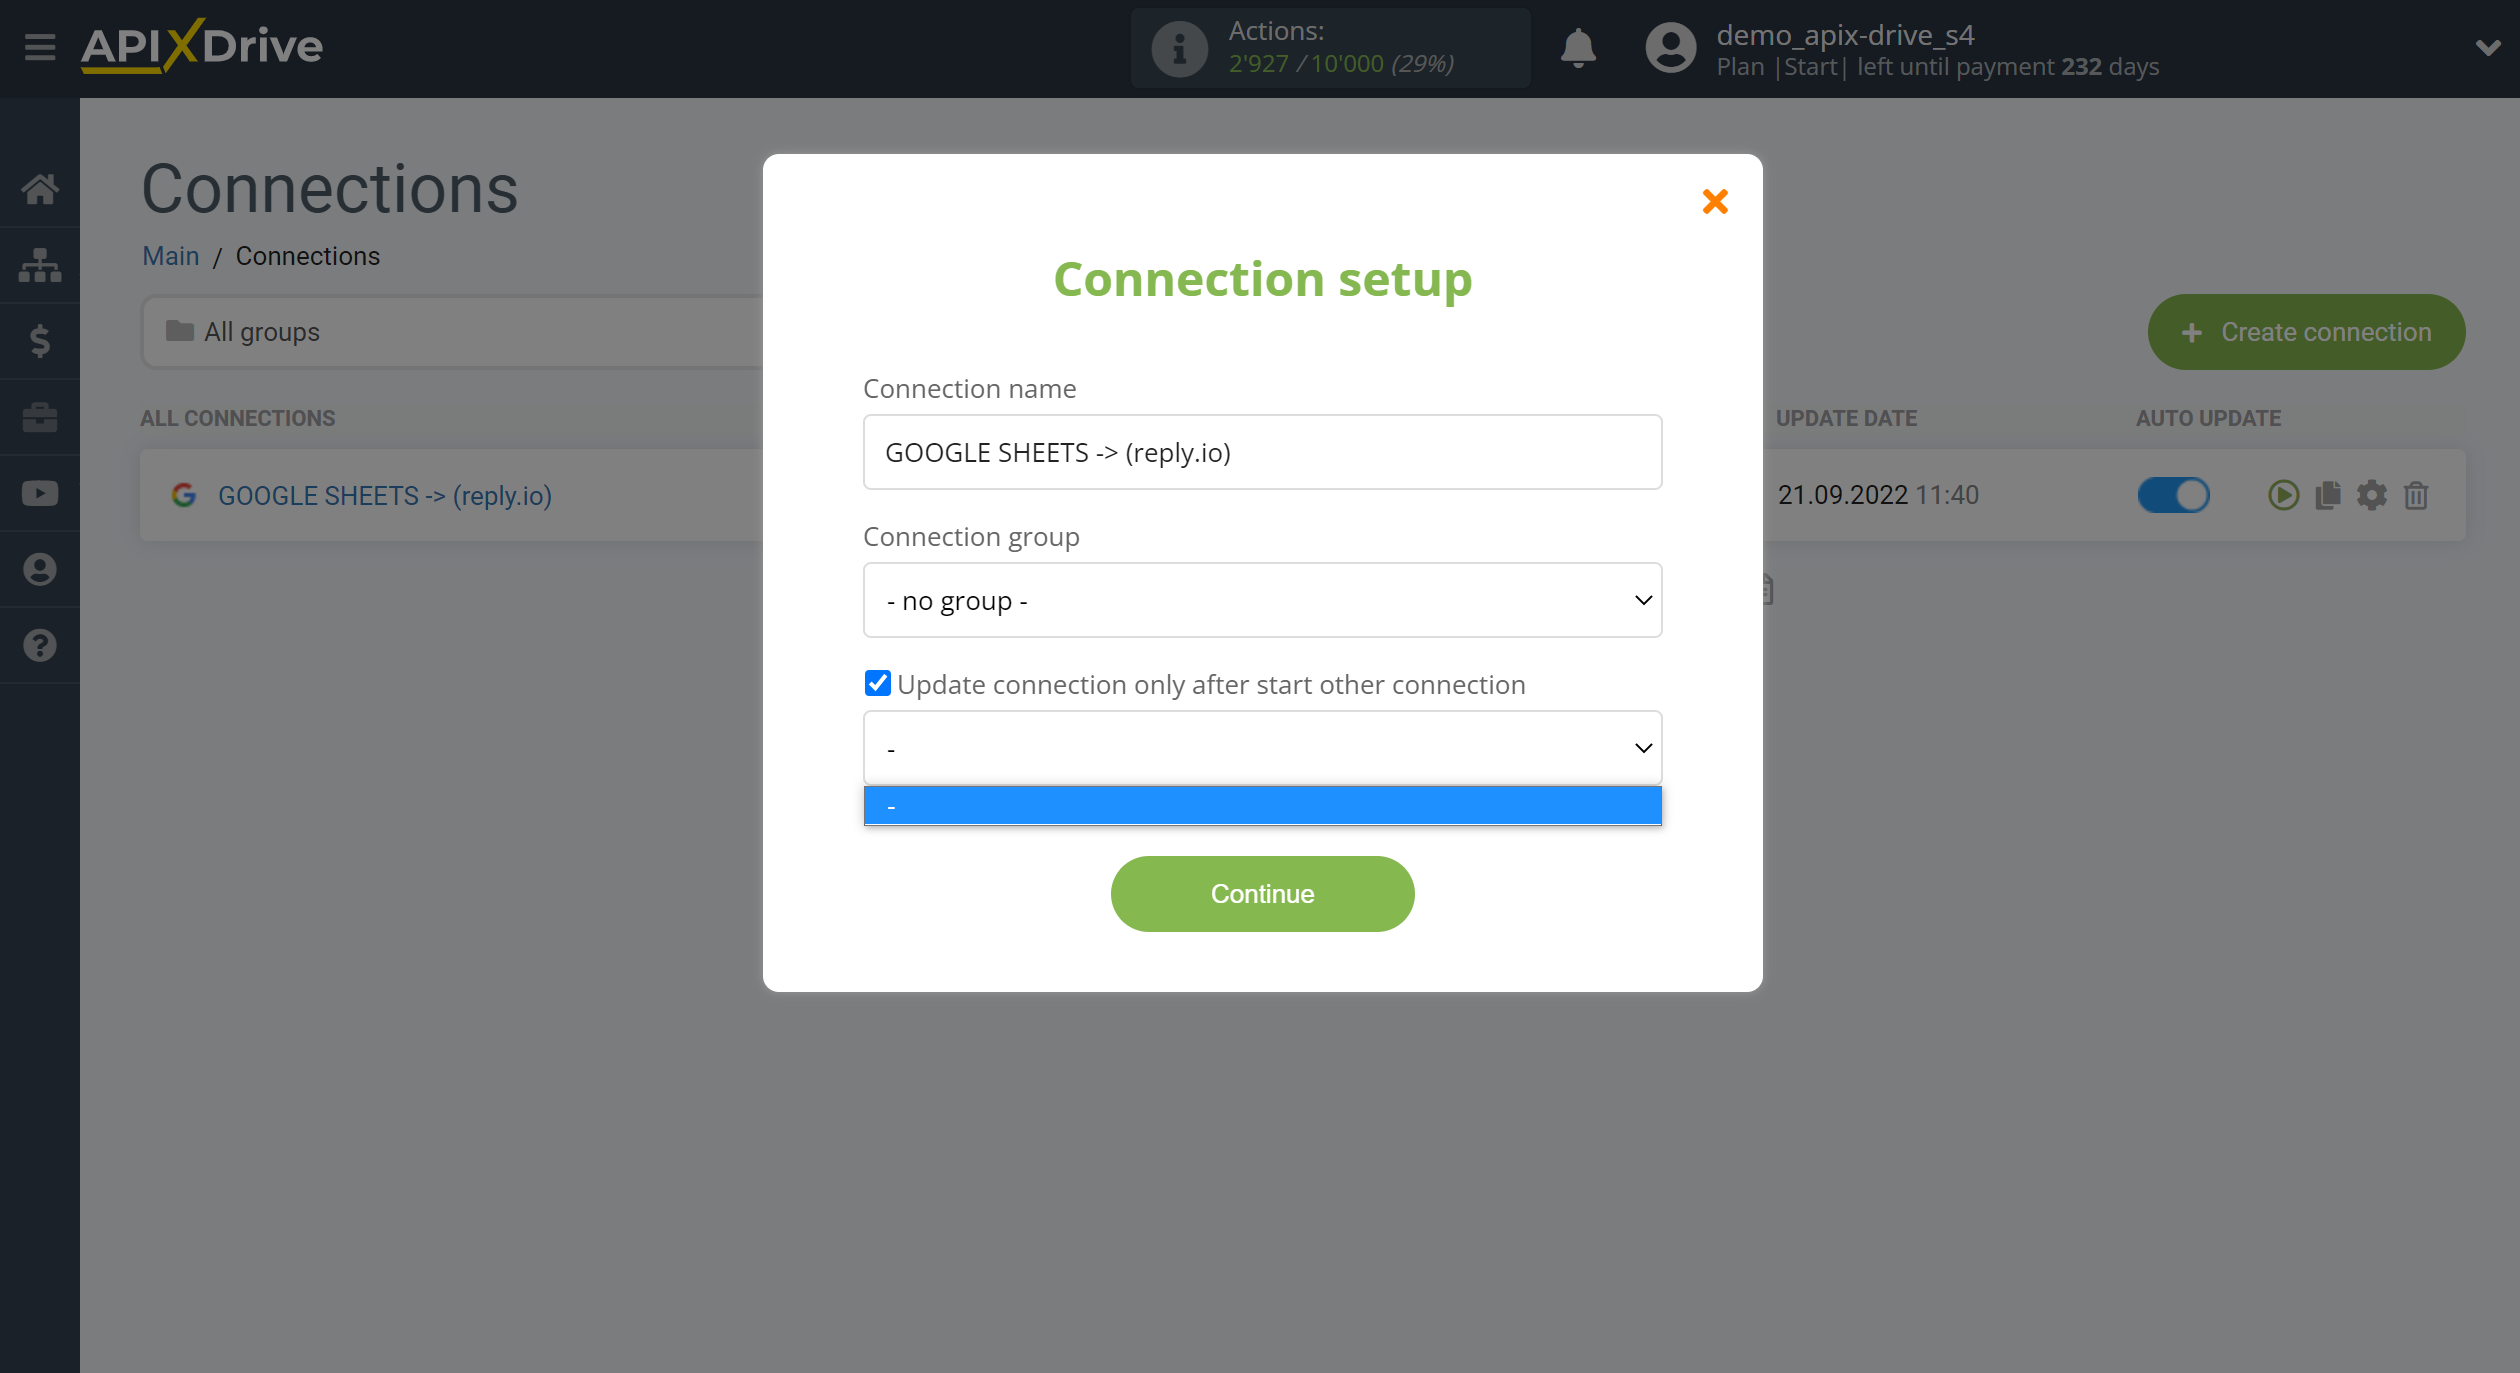
Task: Enable the update connection only after start other connection checkbox
Action: (875, 683)
